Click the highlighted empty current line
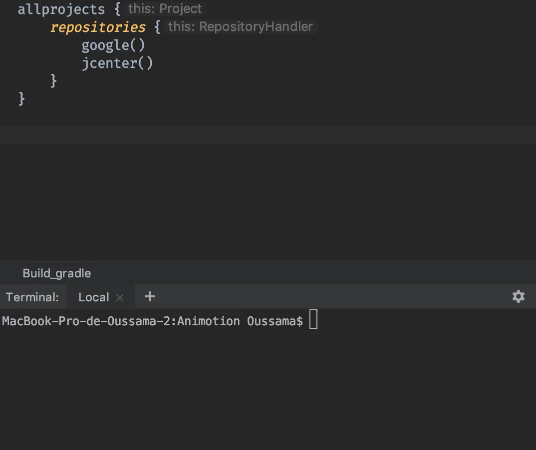The height and width of the screenshot is (450, 536). tap(268, 134)
